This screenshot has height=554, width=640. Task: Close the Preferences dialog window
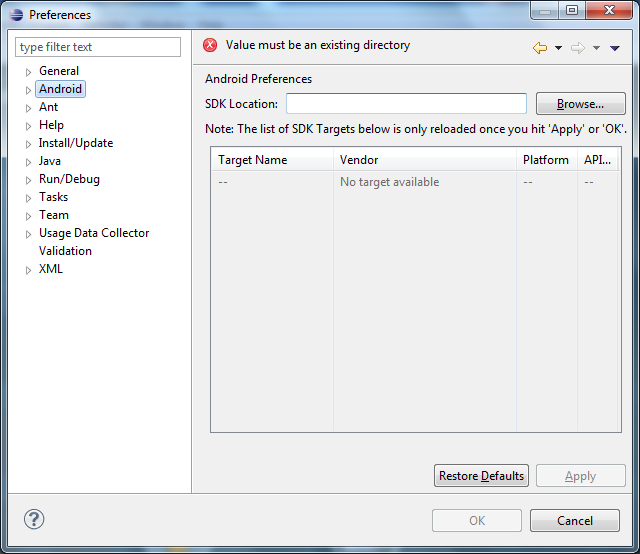click(609, 10)
